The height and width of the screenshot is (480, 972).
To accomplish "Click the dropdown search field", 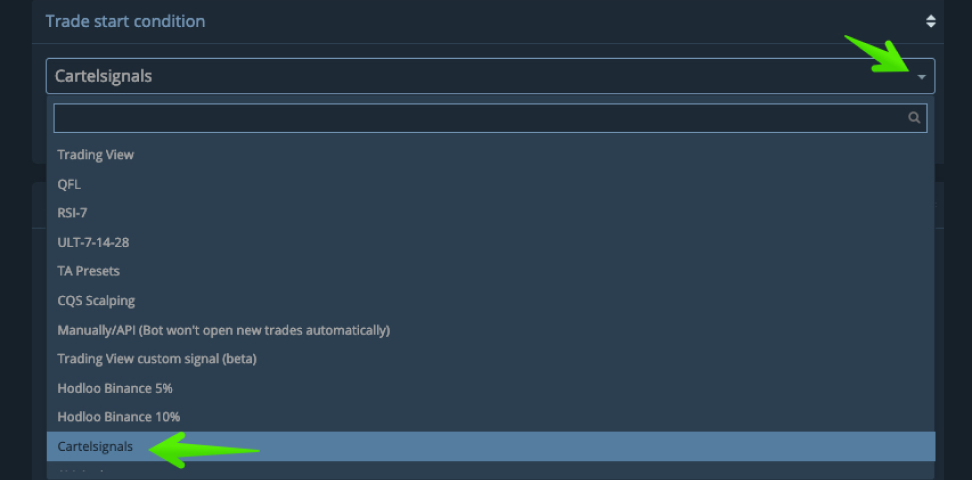I will pyautogui.click(x=490, y=118).
